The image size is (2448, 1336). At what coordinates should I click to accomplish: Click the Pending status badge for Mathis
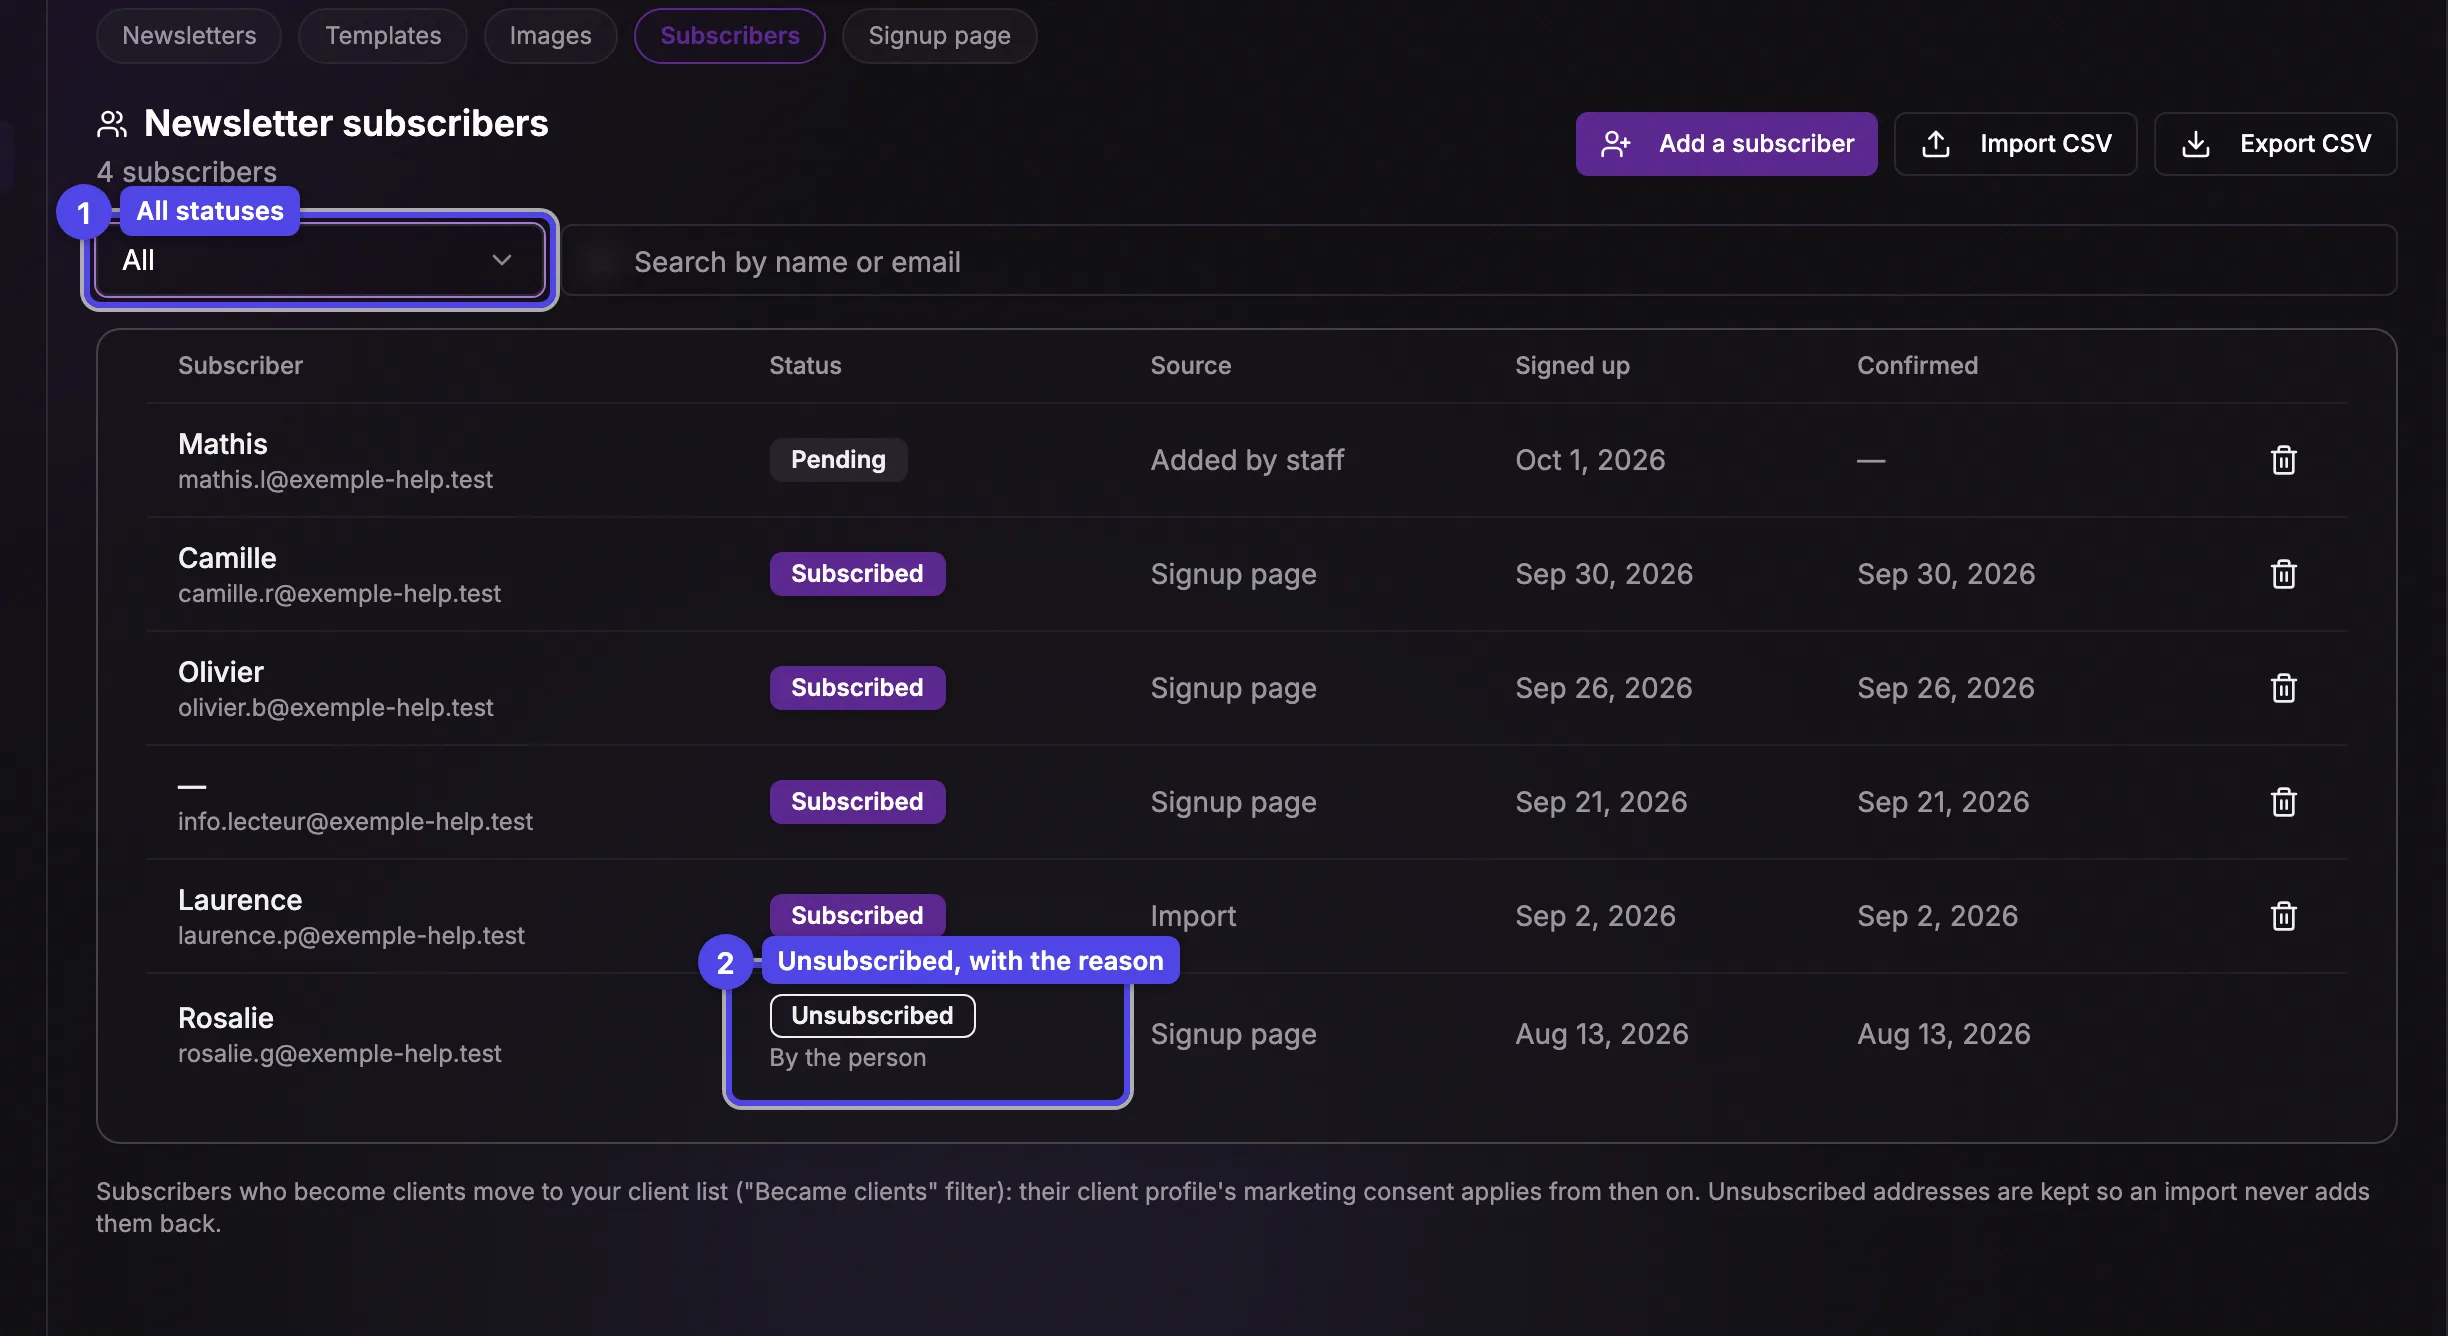[838, 460]
